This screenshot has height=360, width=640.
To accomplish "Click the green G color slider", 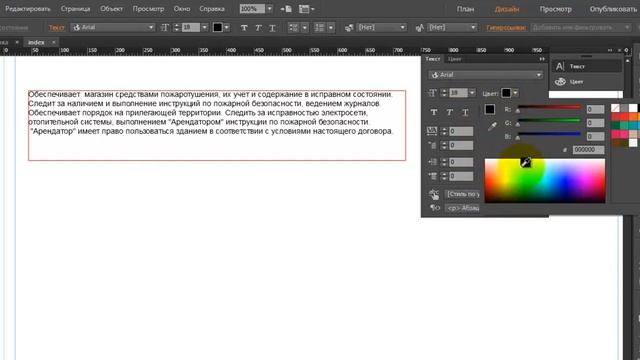I will [x=549, y=121].
